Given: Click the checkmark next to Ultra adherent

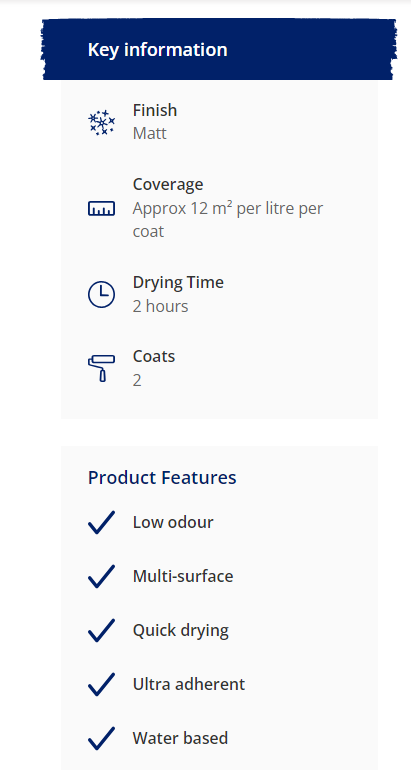Looking at the screenshot, I should pos(102,684).
